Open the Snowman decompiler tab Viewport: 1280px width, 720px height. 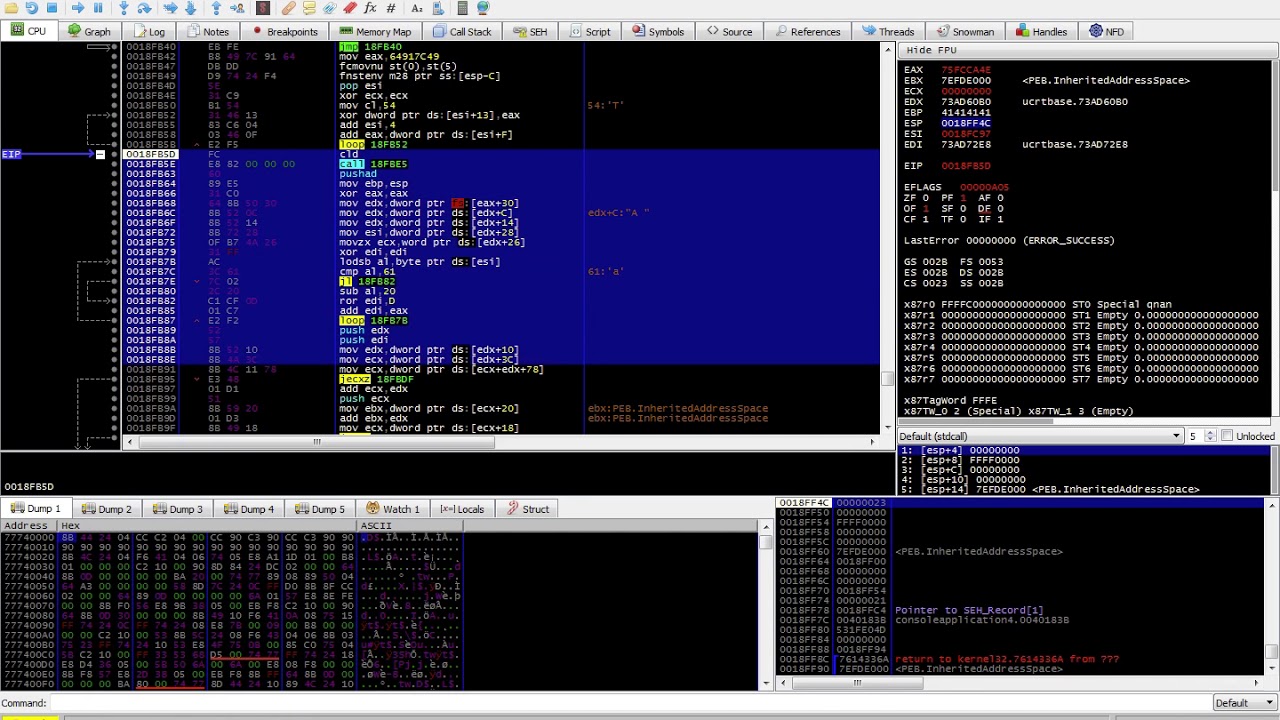964,31
